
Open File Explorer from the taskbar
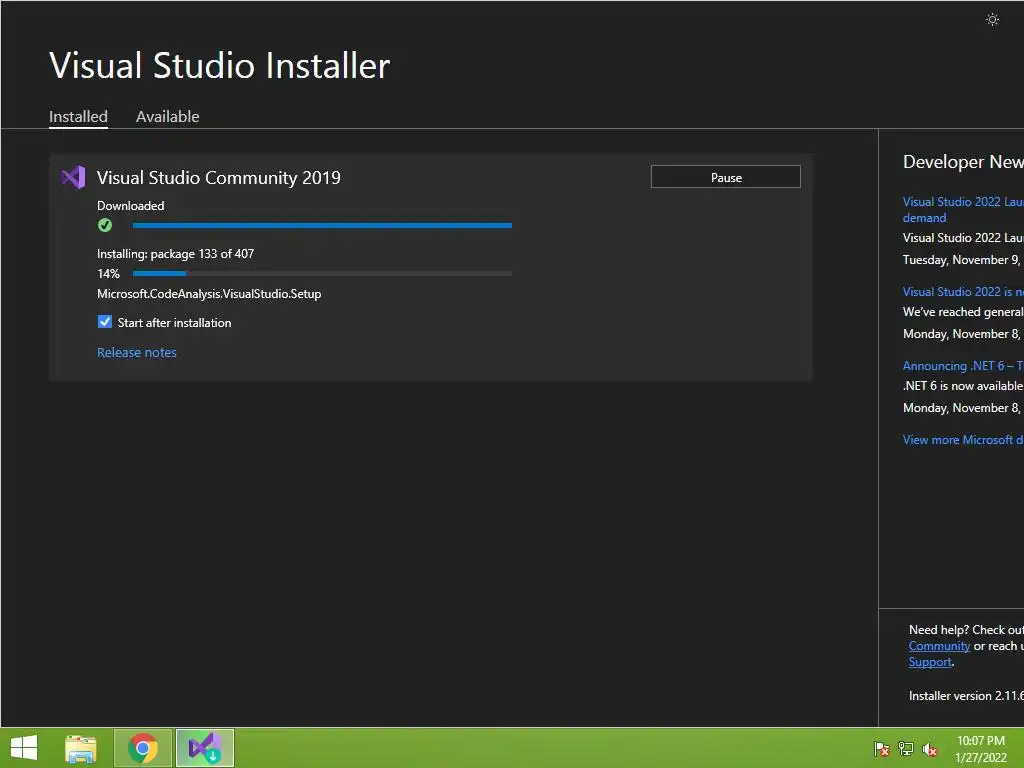click(x=81, y=748)
